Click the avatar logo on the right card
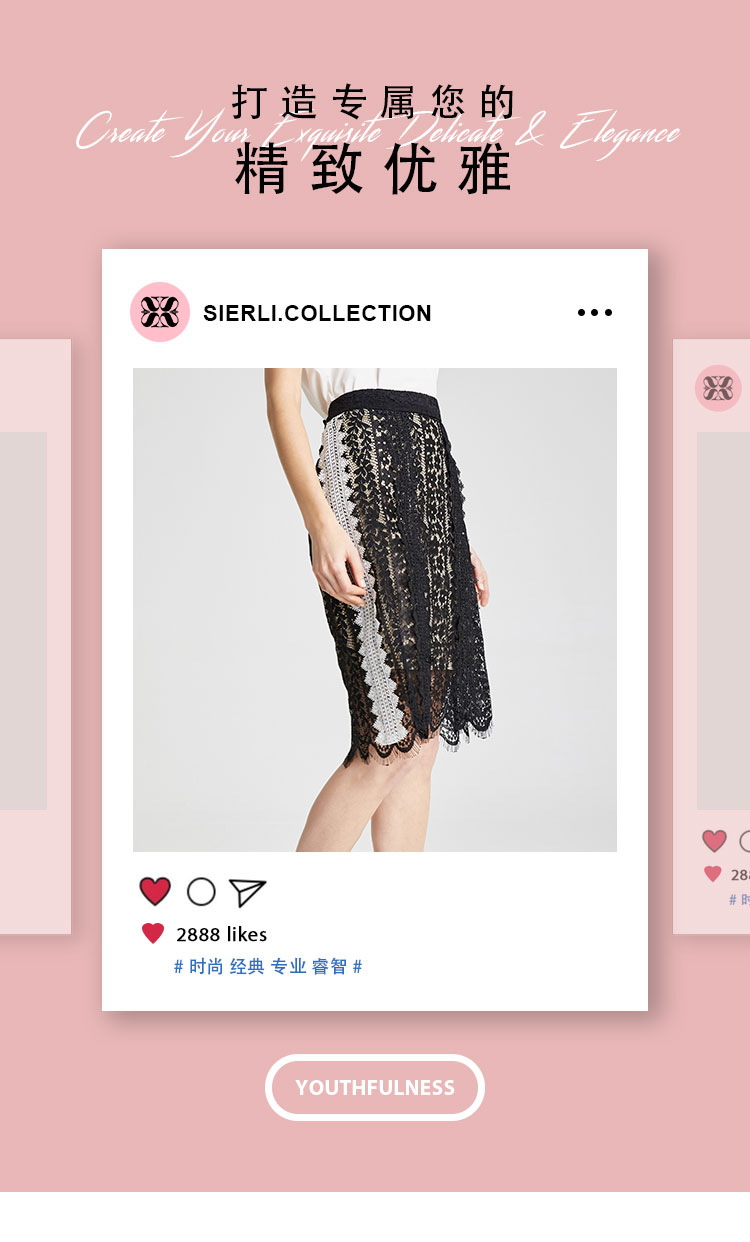 [x=718, y=388]
